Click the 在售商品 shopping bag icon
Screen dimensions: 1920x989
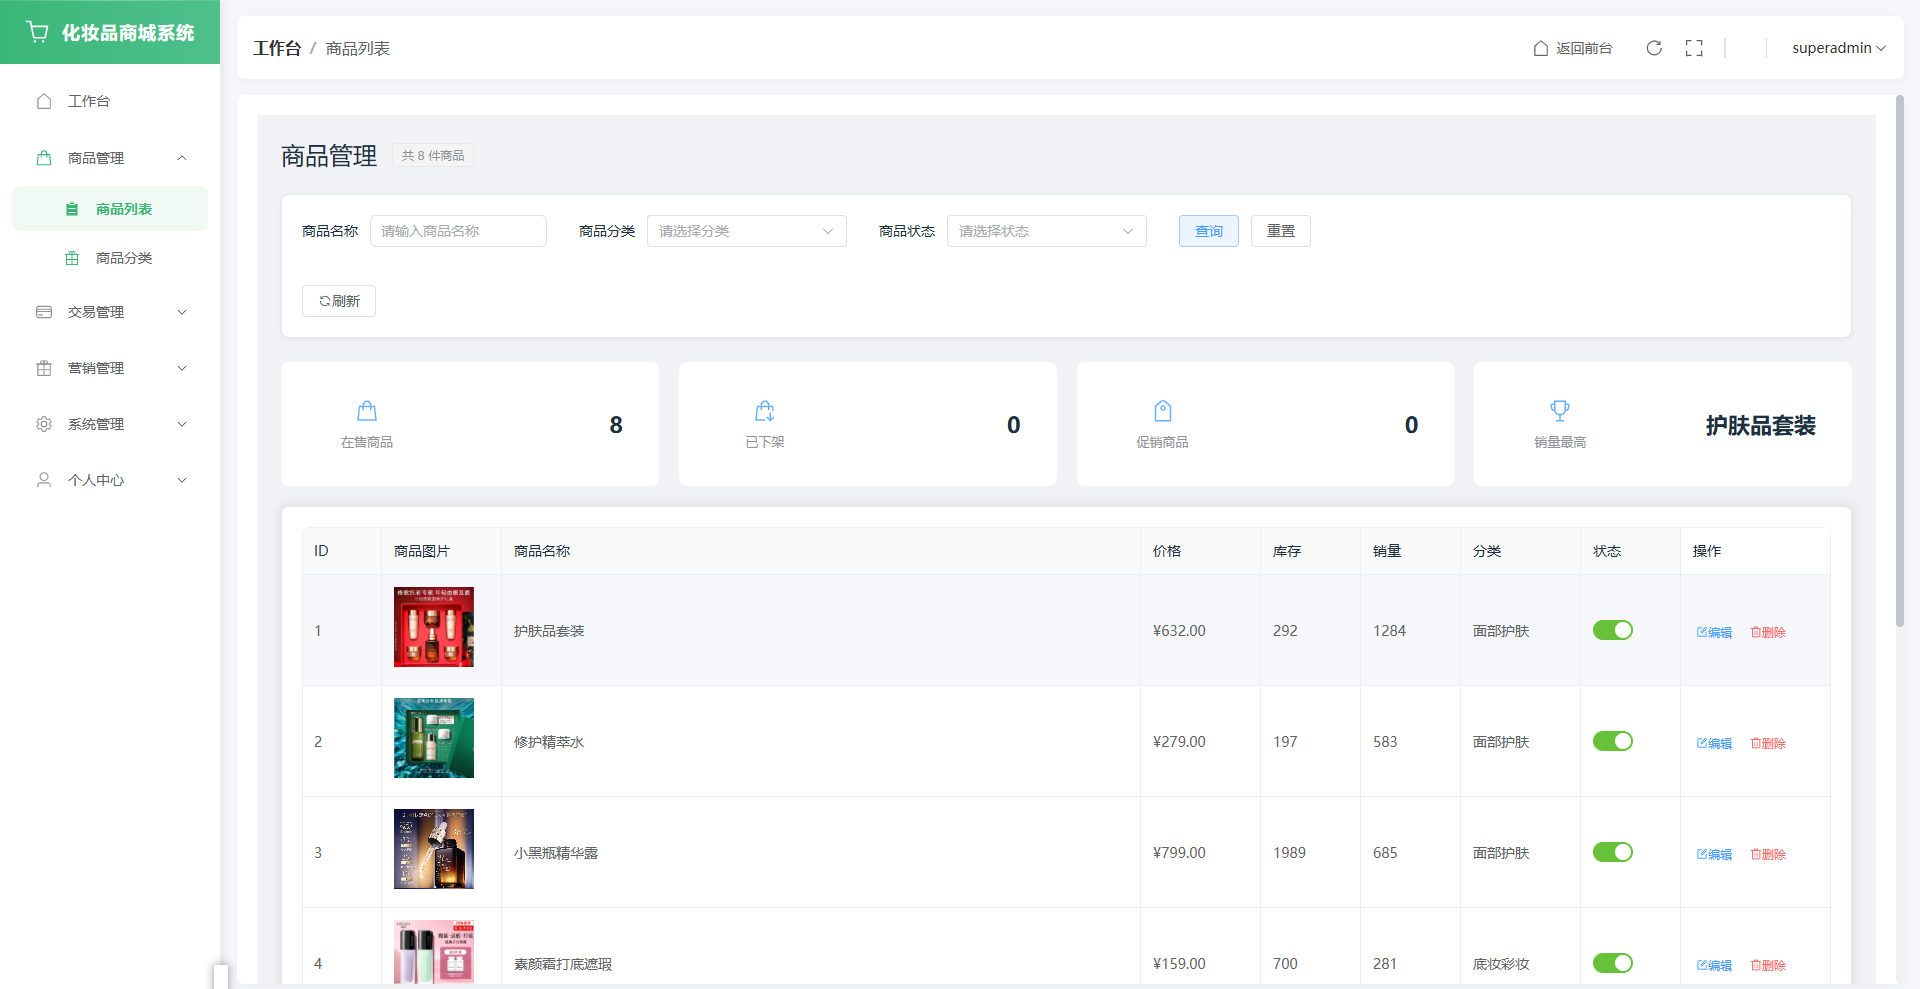point(367,411)
